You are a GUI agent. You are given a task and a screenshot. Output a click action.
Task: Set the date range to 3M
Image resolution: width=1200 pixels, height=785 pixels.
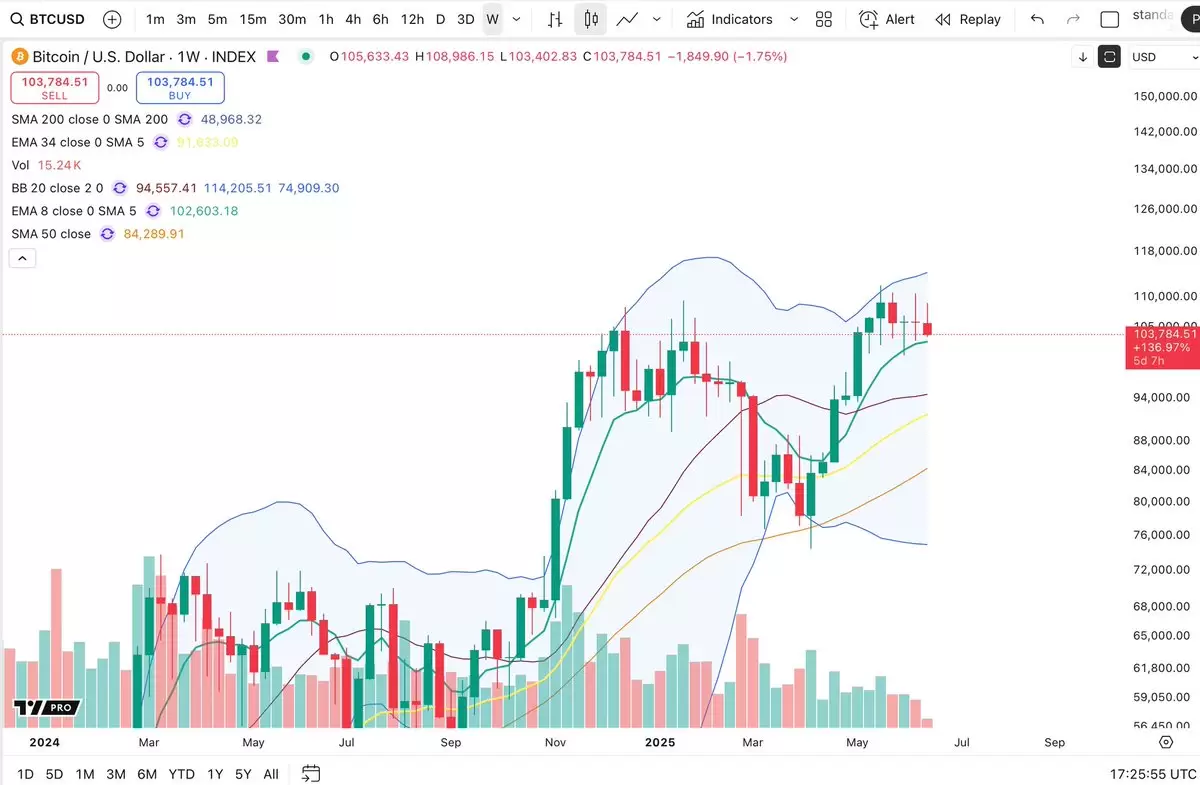(x=116, y=774)
